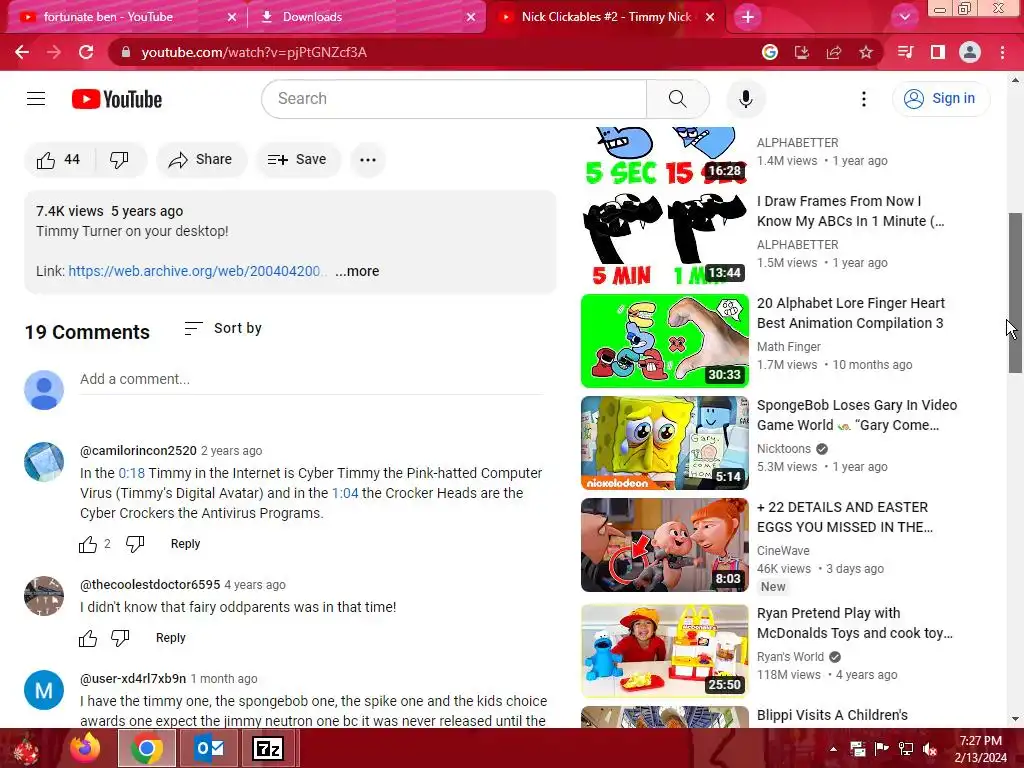Viewport: 1024px width, 768px height.
Task: Like thecoolestdoctor6595's comment
Action: (x=88, y=638)
